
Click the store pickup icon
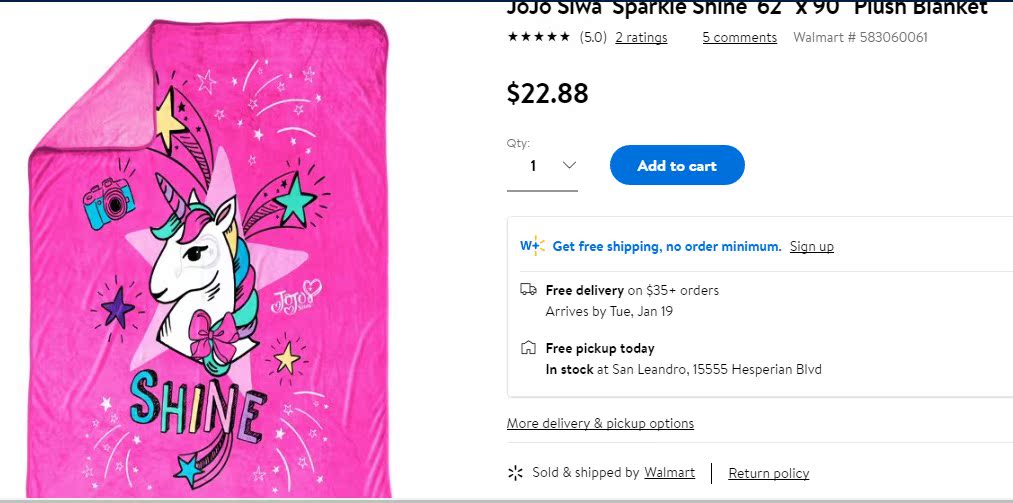(x=528, y=348)
